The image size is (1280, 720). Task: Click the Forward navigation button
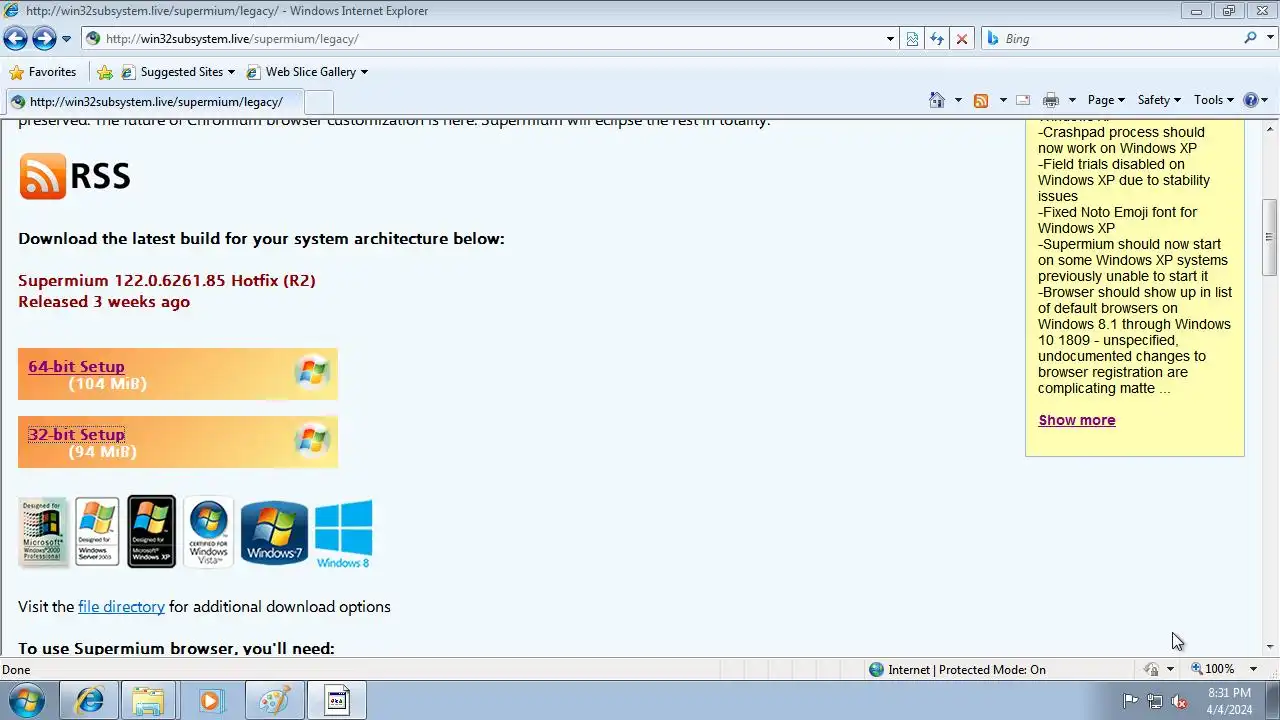coord(44,39)
